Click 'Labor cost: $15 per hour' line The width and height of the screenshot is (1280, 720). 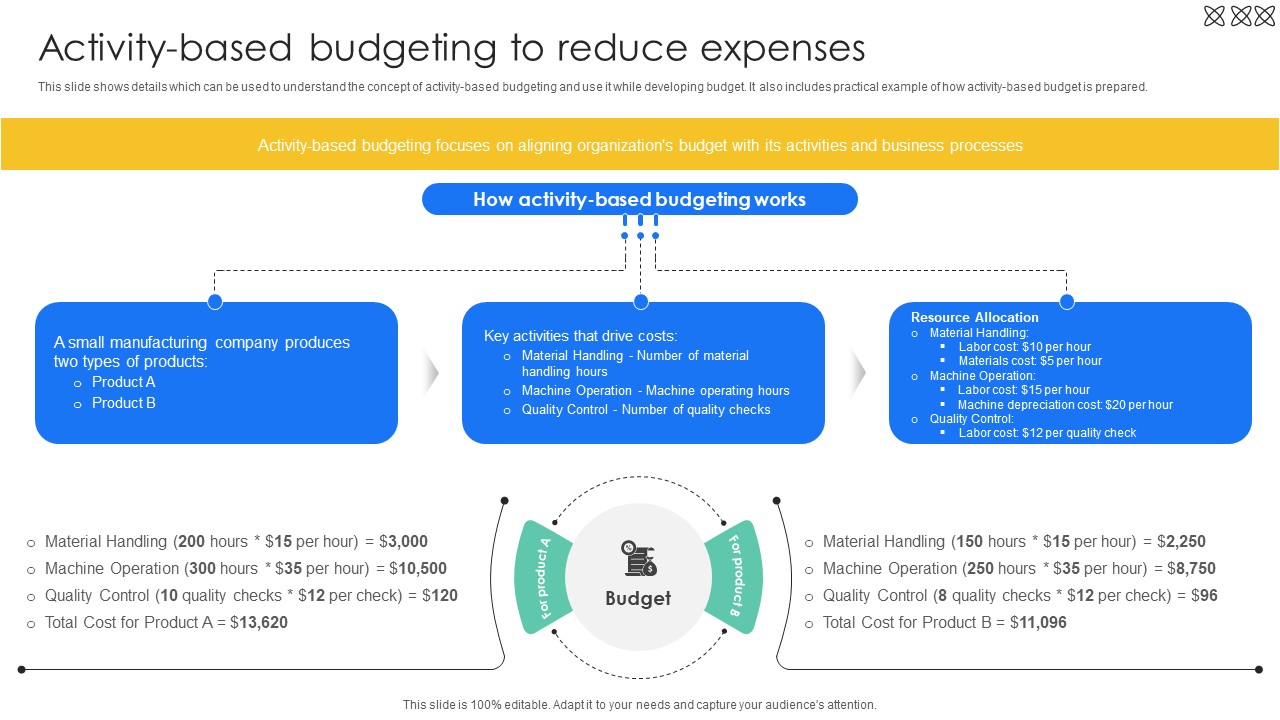coord(1024,390)
